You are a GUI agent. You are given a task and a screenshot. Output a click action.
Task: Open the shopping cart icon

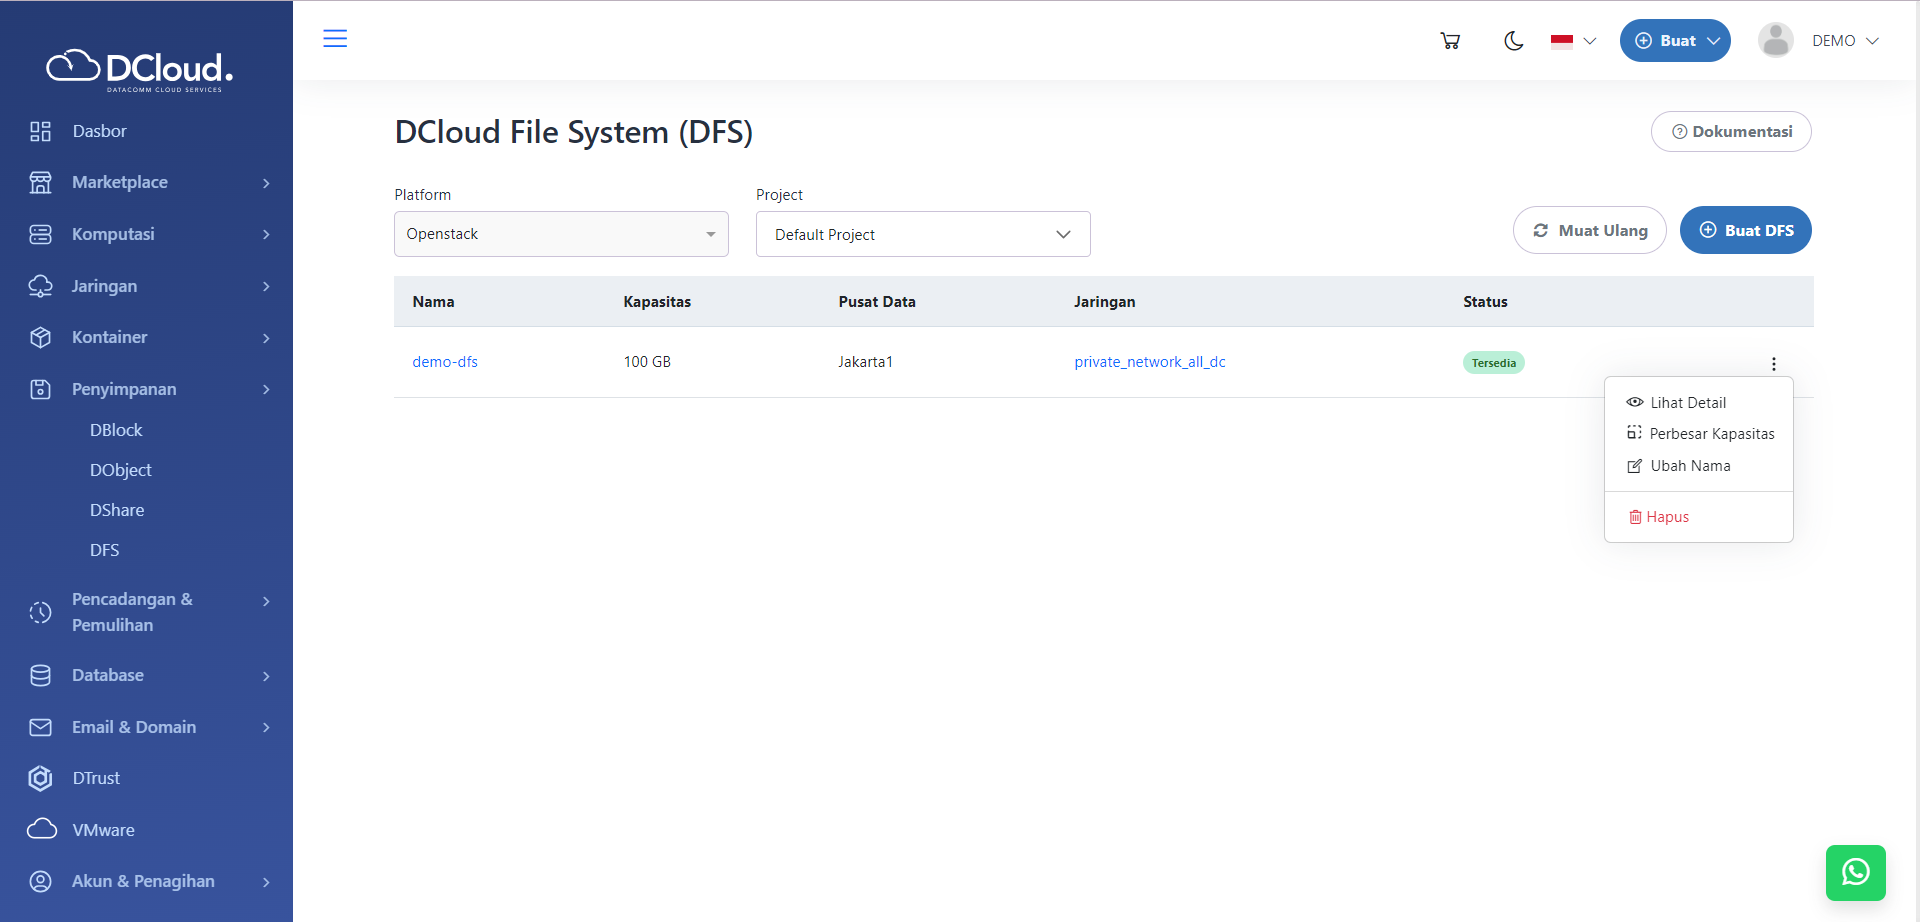point(1450,41)
